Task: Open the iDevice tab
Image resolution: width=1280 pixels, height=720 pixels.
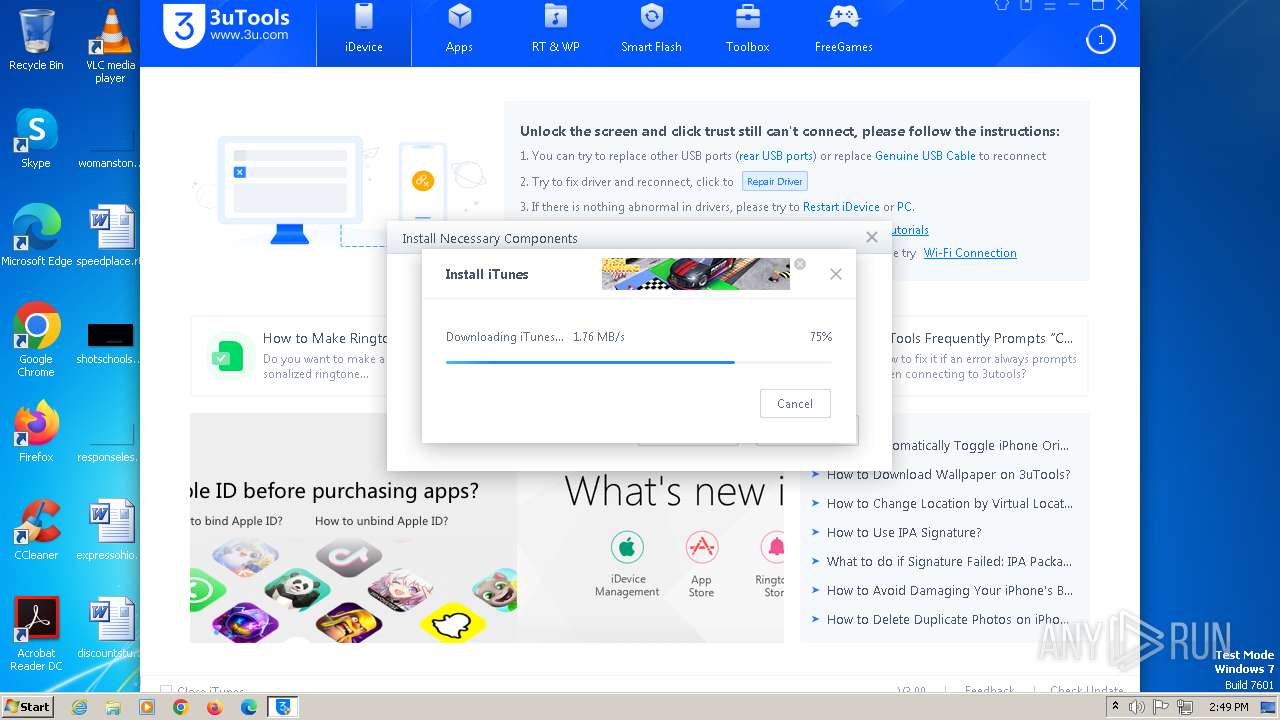Action: (364, 31)
